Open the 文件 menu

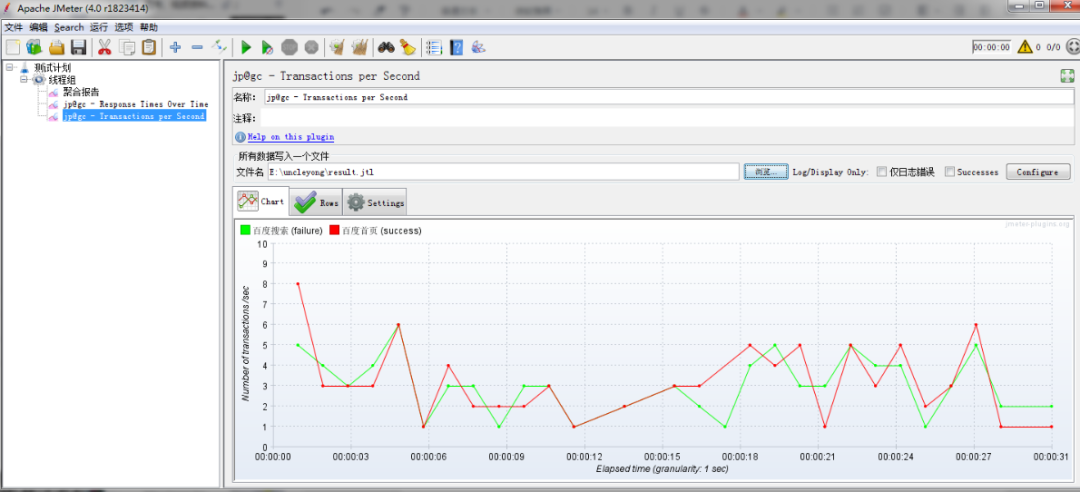pyautogui.click(x=14, y=28)
